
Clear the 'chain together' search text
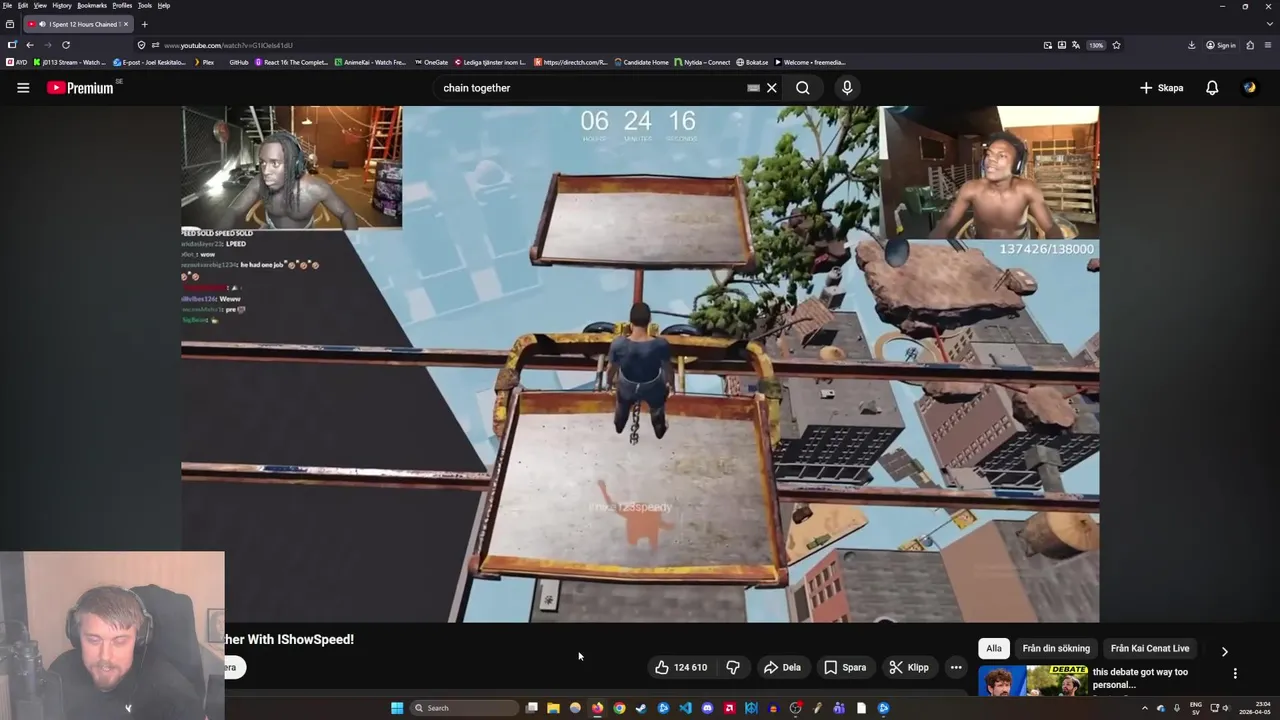point(772,88)
